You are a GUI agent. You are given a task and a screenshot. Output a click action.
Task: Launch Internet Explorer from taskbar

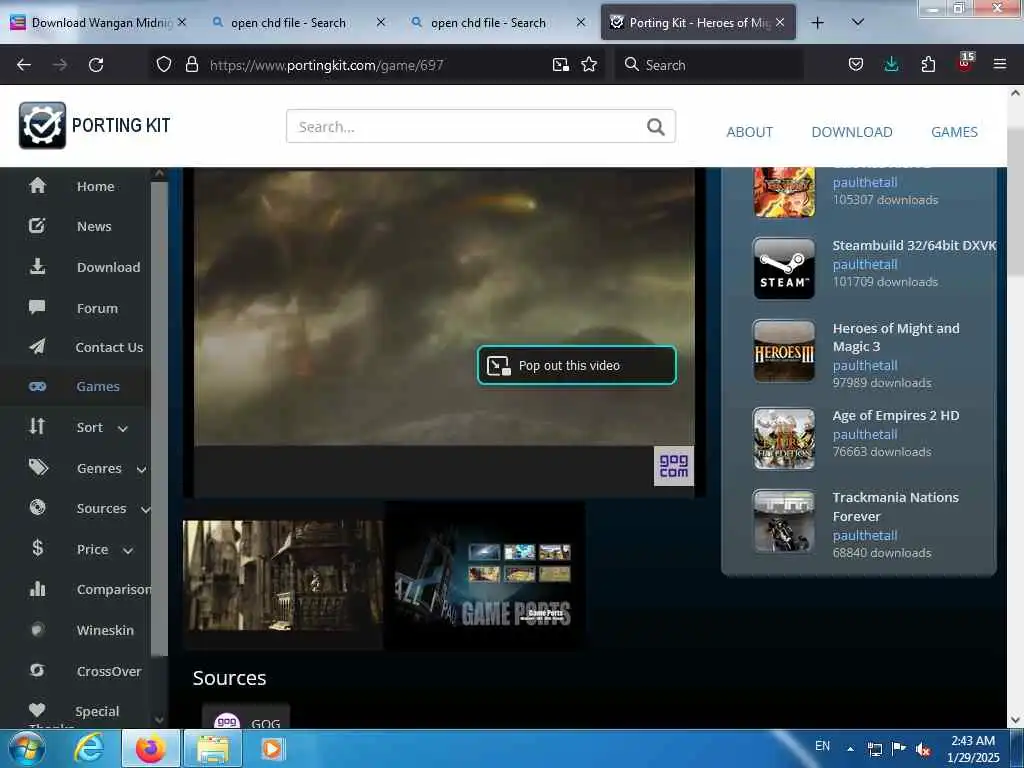89,748
